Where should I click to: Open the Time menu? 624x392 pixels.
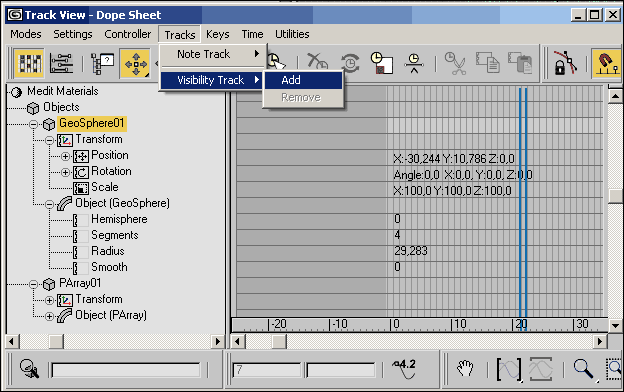252,34
